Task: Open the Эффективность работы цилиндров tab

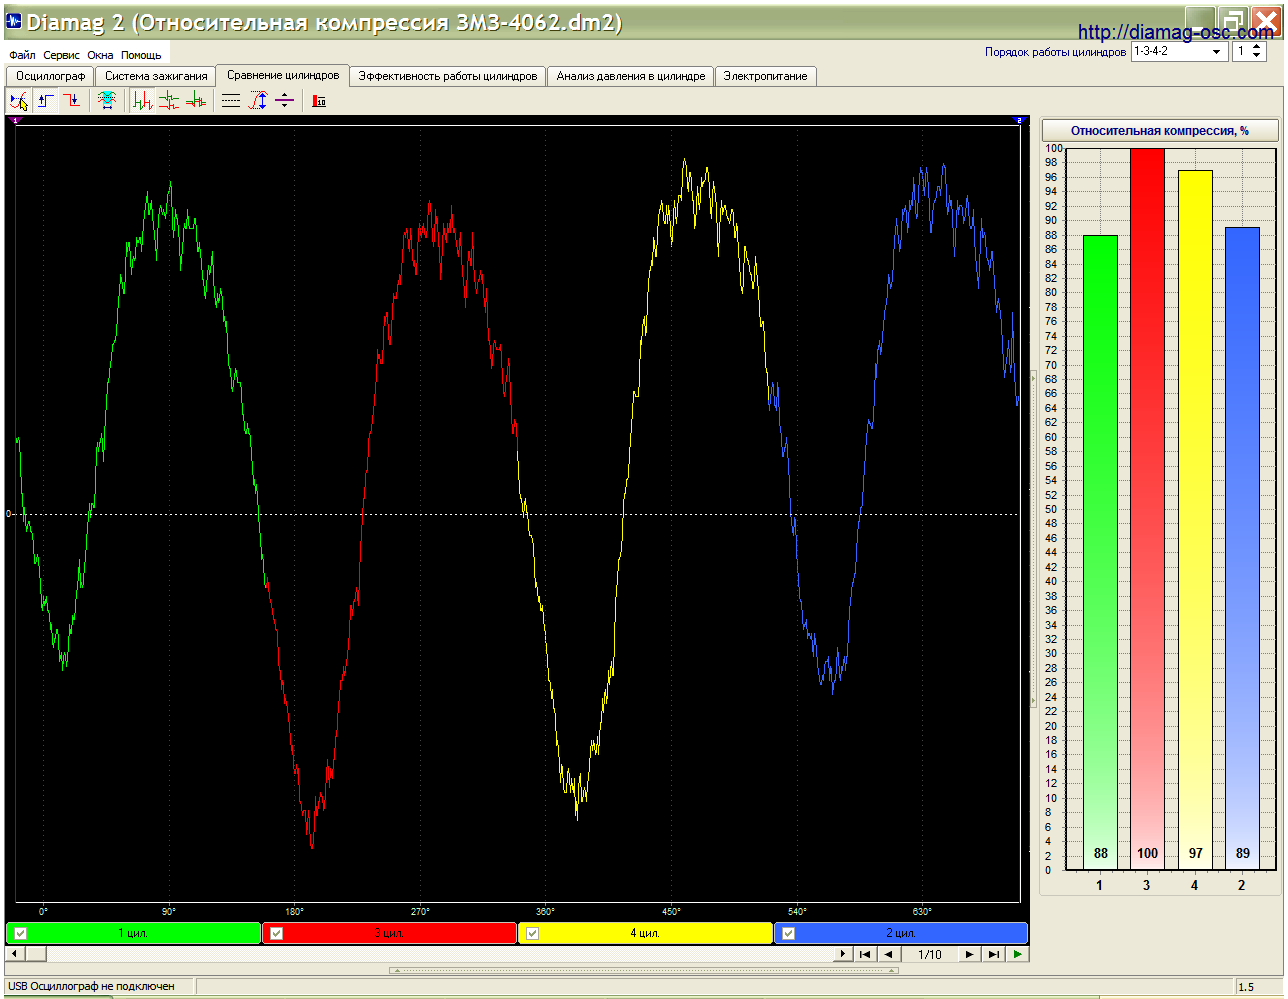Action: [x=447, y=76]
